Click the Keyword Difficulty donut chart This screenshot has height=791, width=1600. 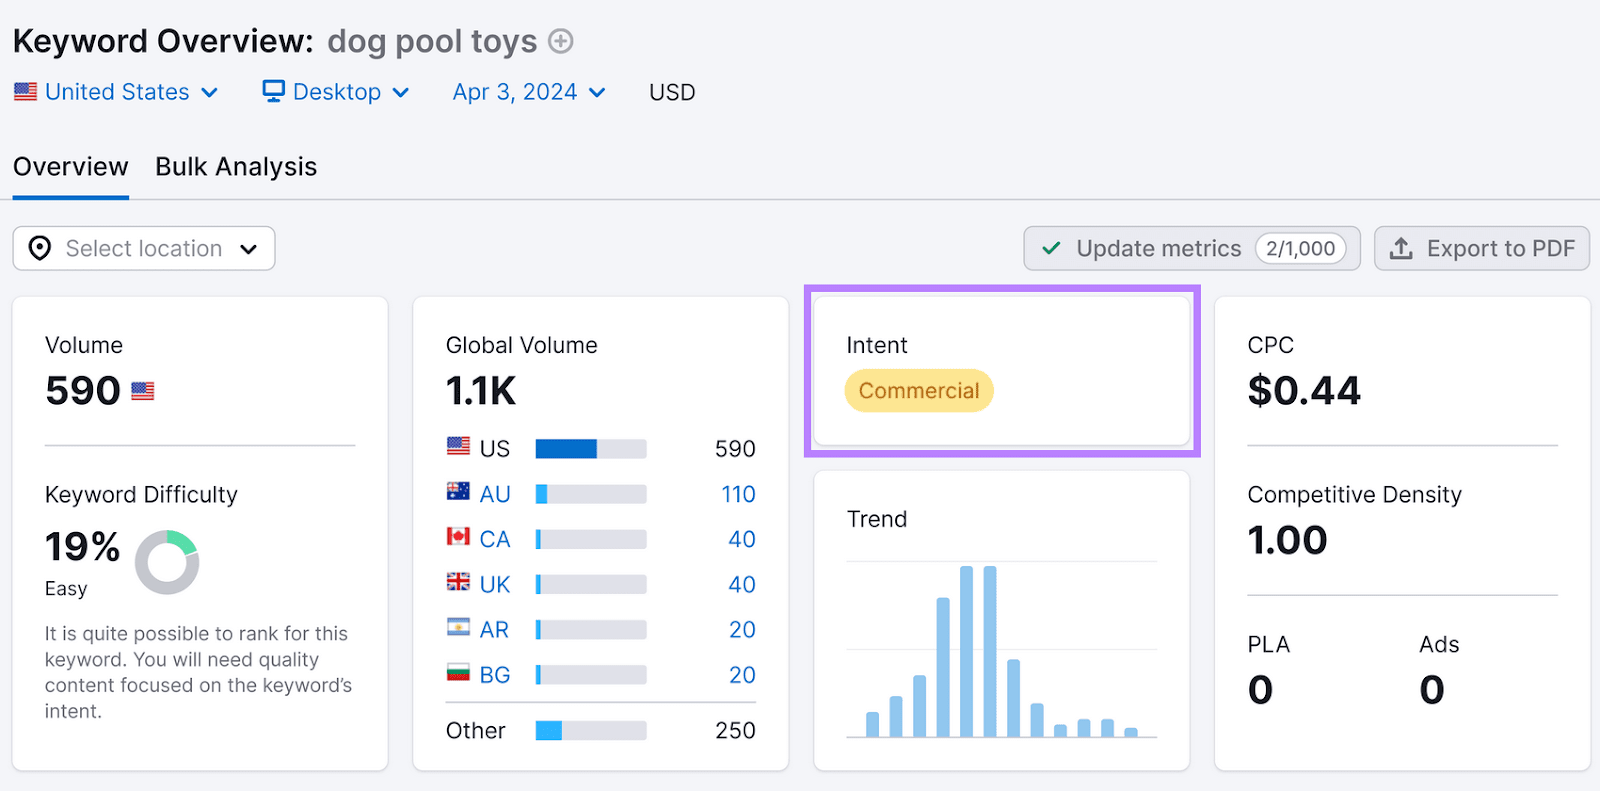[x=167, y=562]
